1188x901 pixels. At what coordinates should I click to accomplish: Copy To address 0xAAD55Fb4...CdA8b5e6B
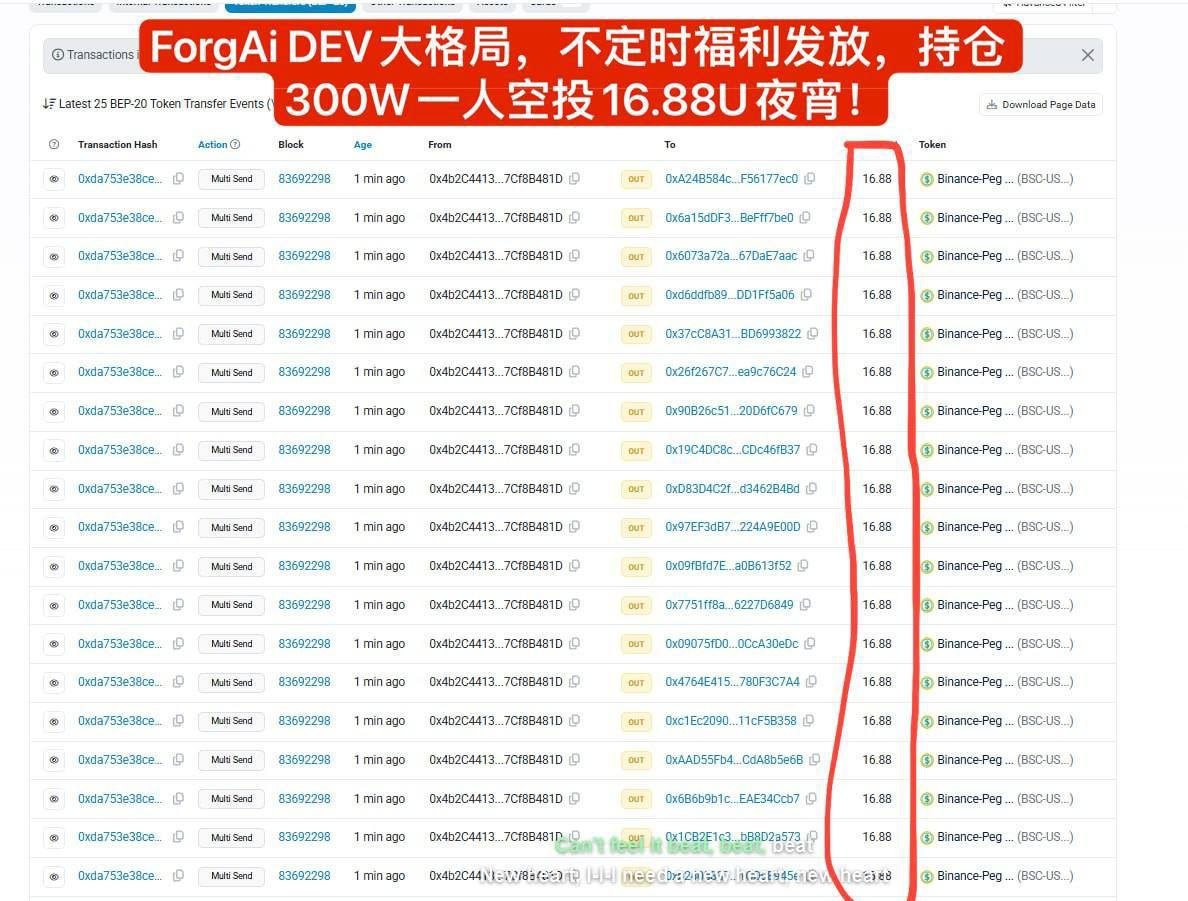click(814, 759)
